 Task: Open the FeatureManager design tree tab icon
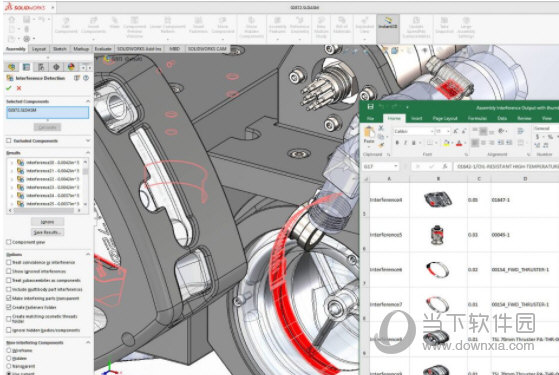[x=12, y=67]
